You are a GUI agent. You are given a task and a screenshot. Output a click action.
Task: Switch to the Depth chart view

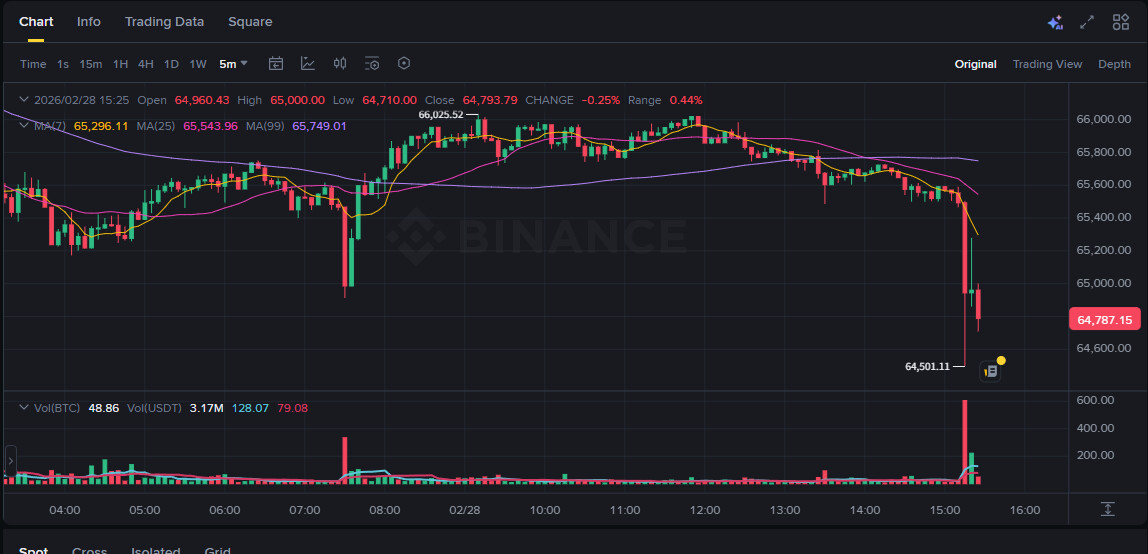(x=1114, y=64)
